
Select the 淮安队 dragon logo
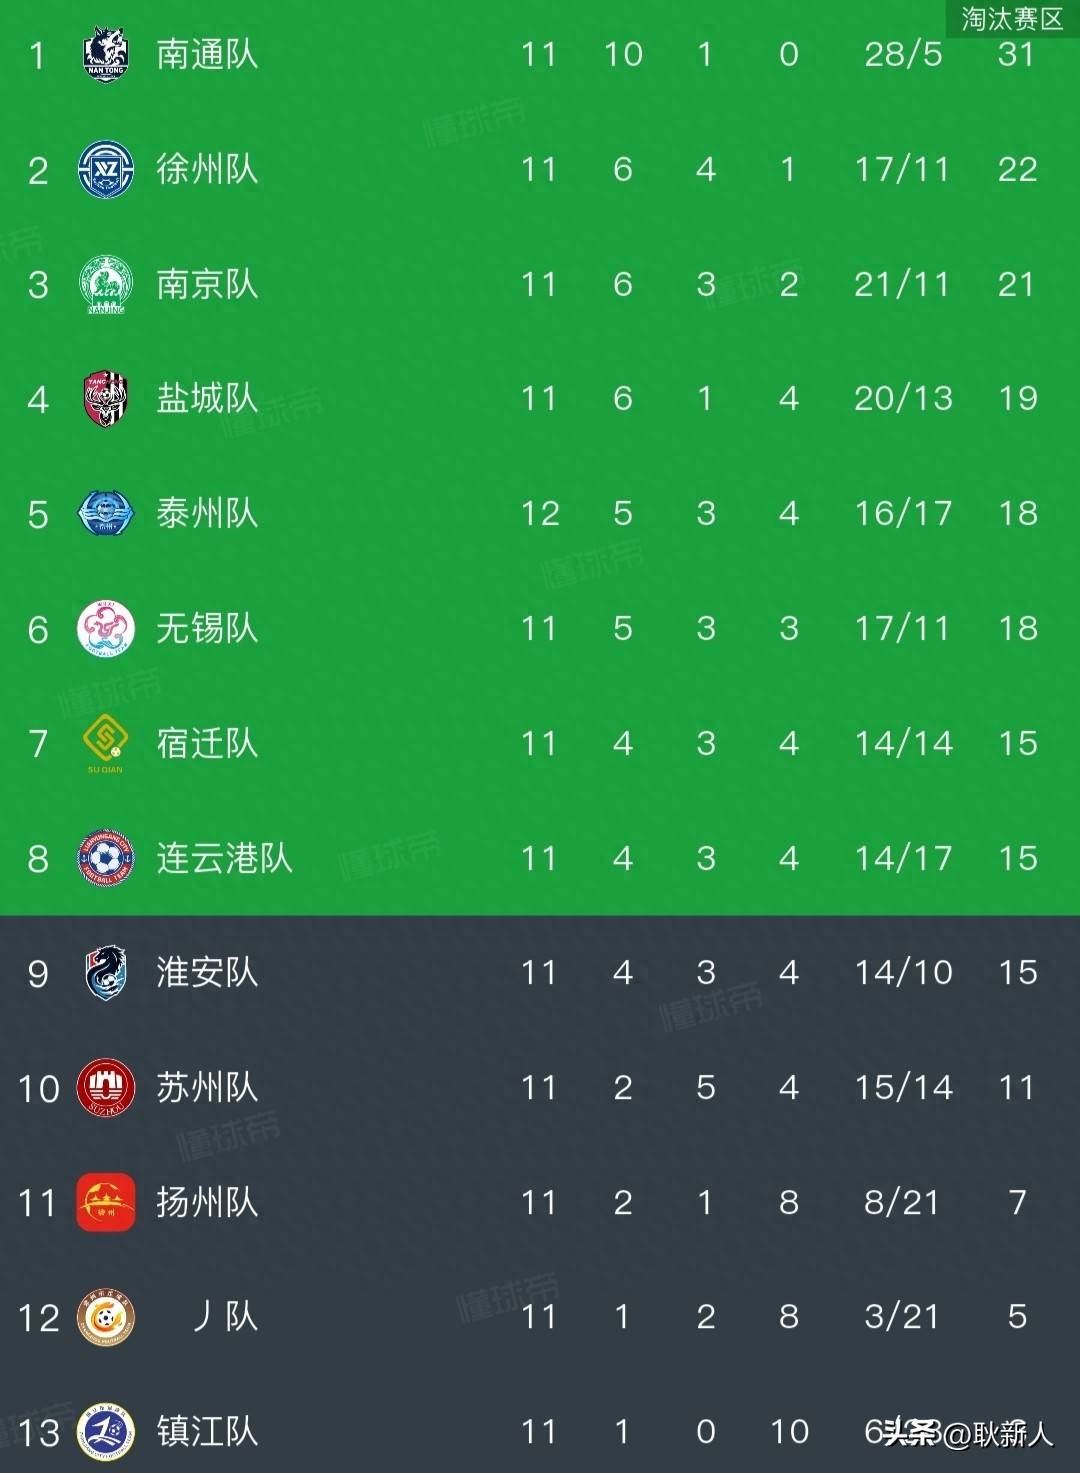click(x=105, y=973)
